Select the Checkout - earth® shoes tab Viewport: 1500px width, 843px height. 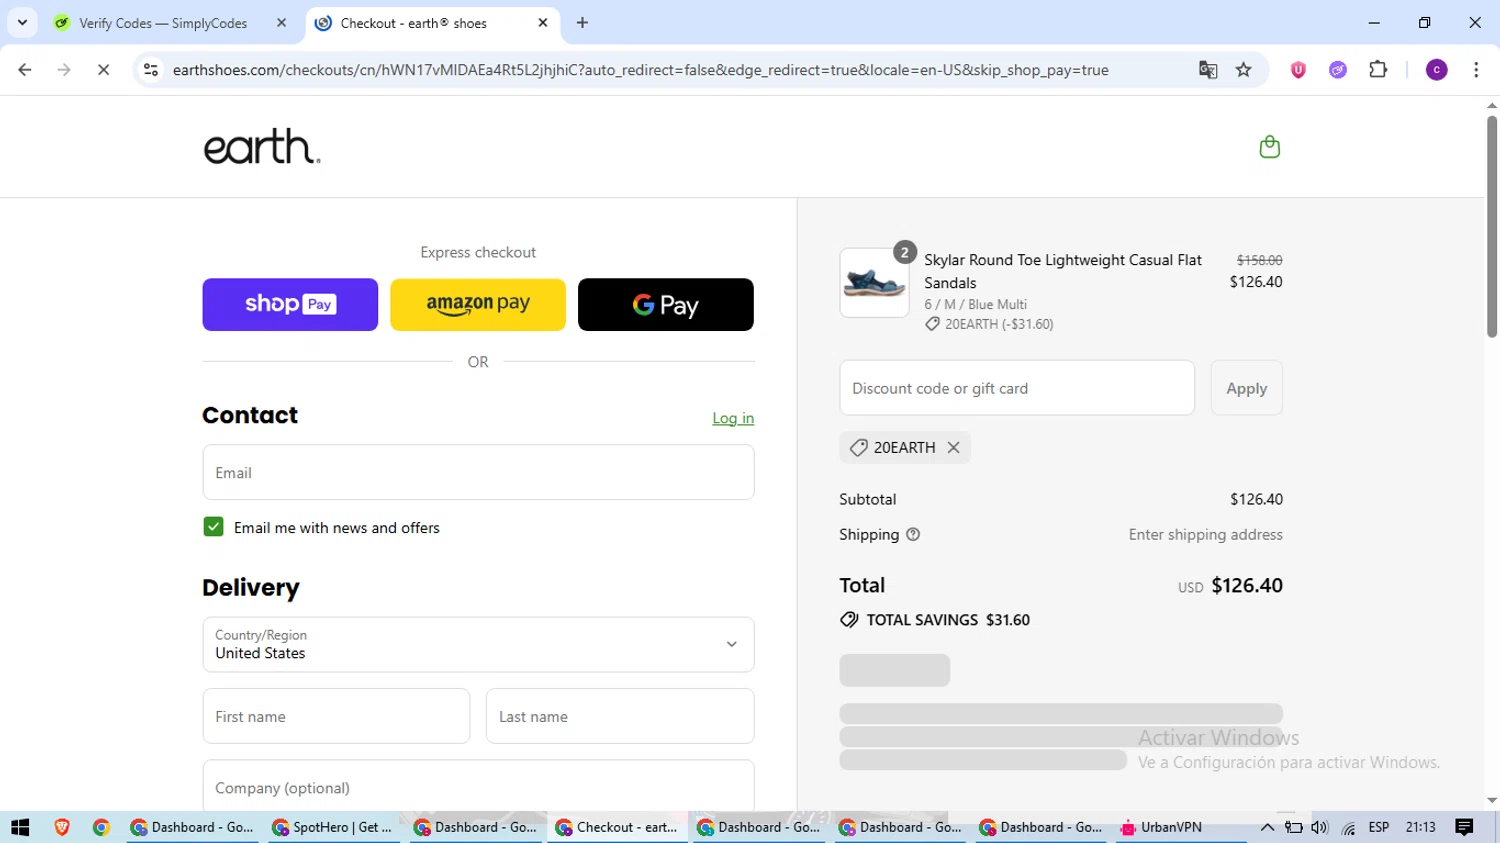(413, 23)
